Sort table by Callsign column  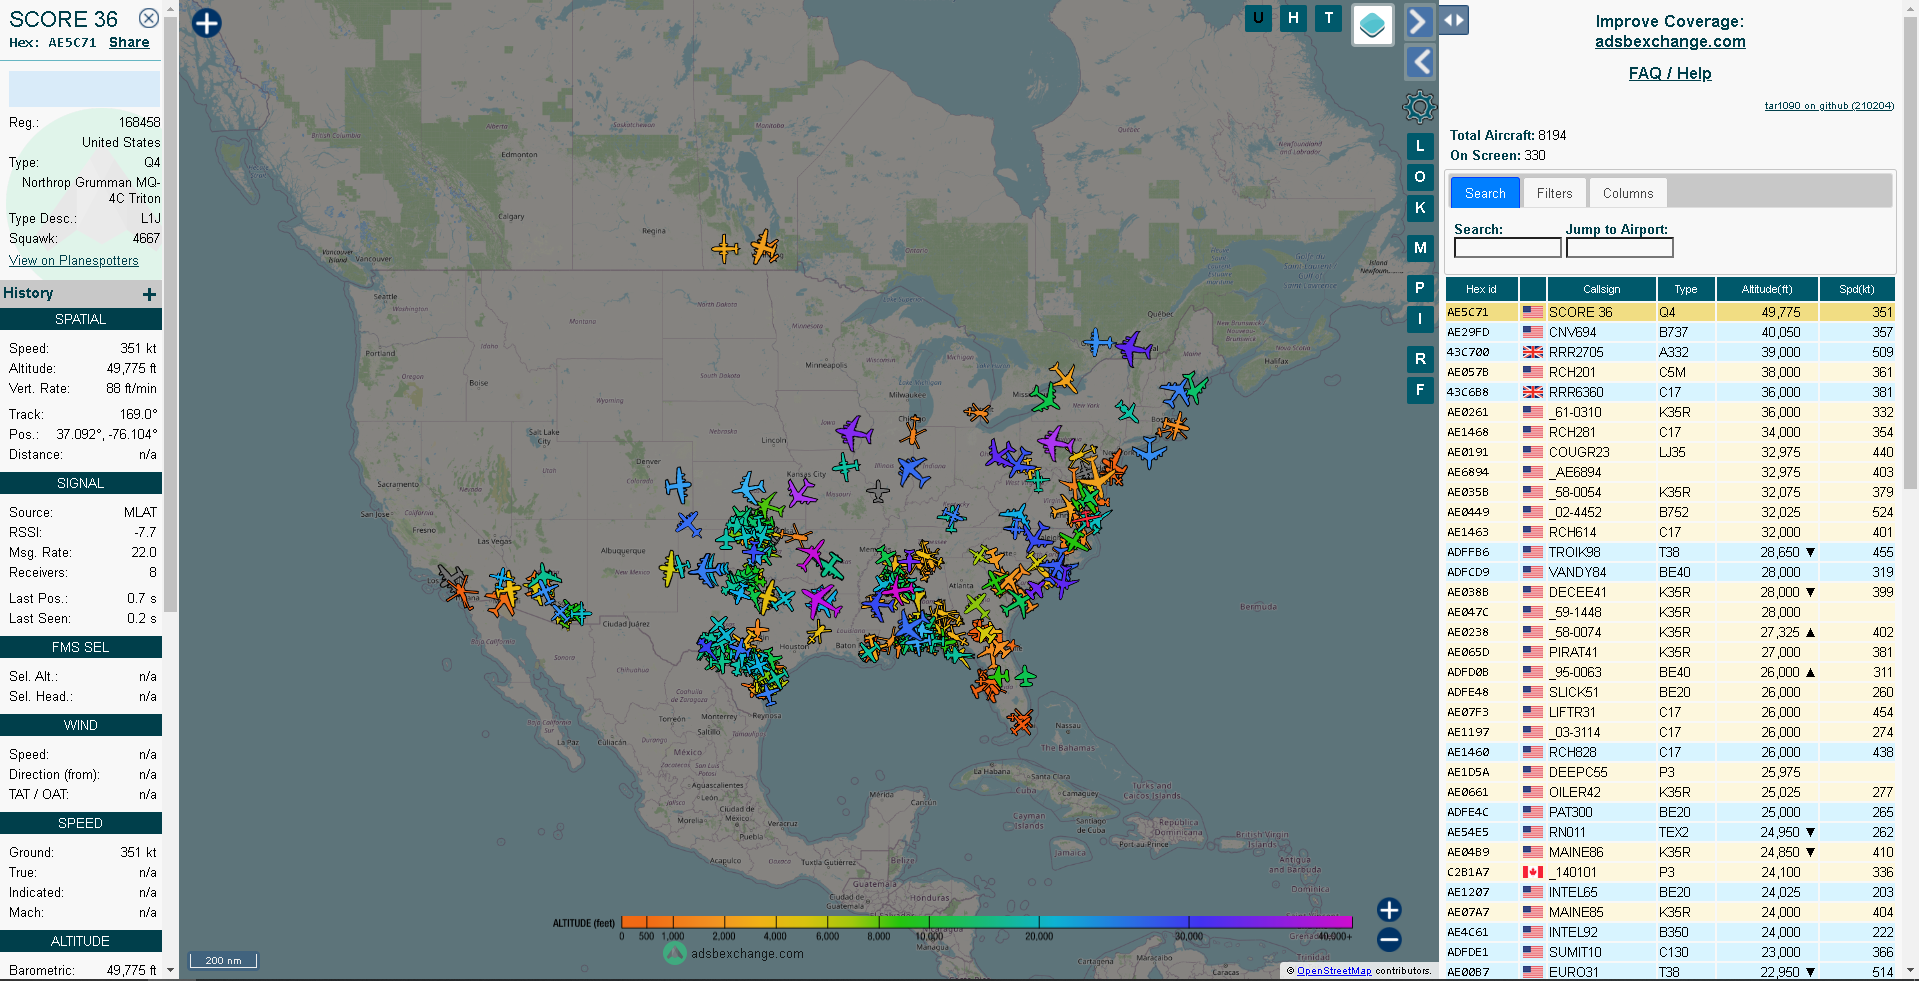click(x=1601, y=289)
